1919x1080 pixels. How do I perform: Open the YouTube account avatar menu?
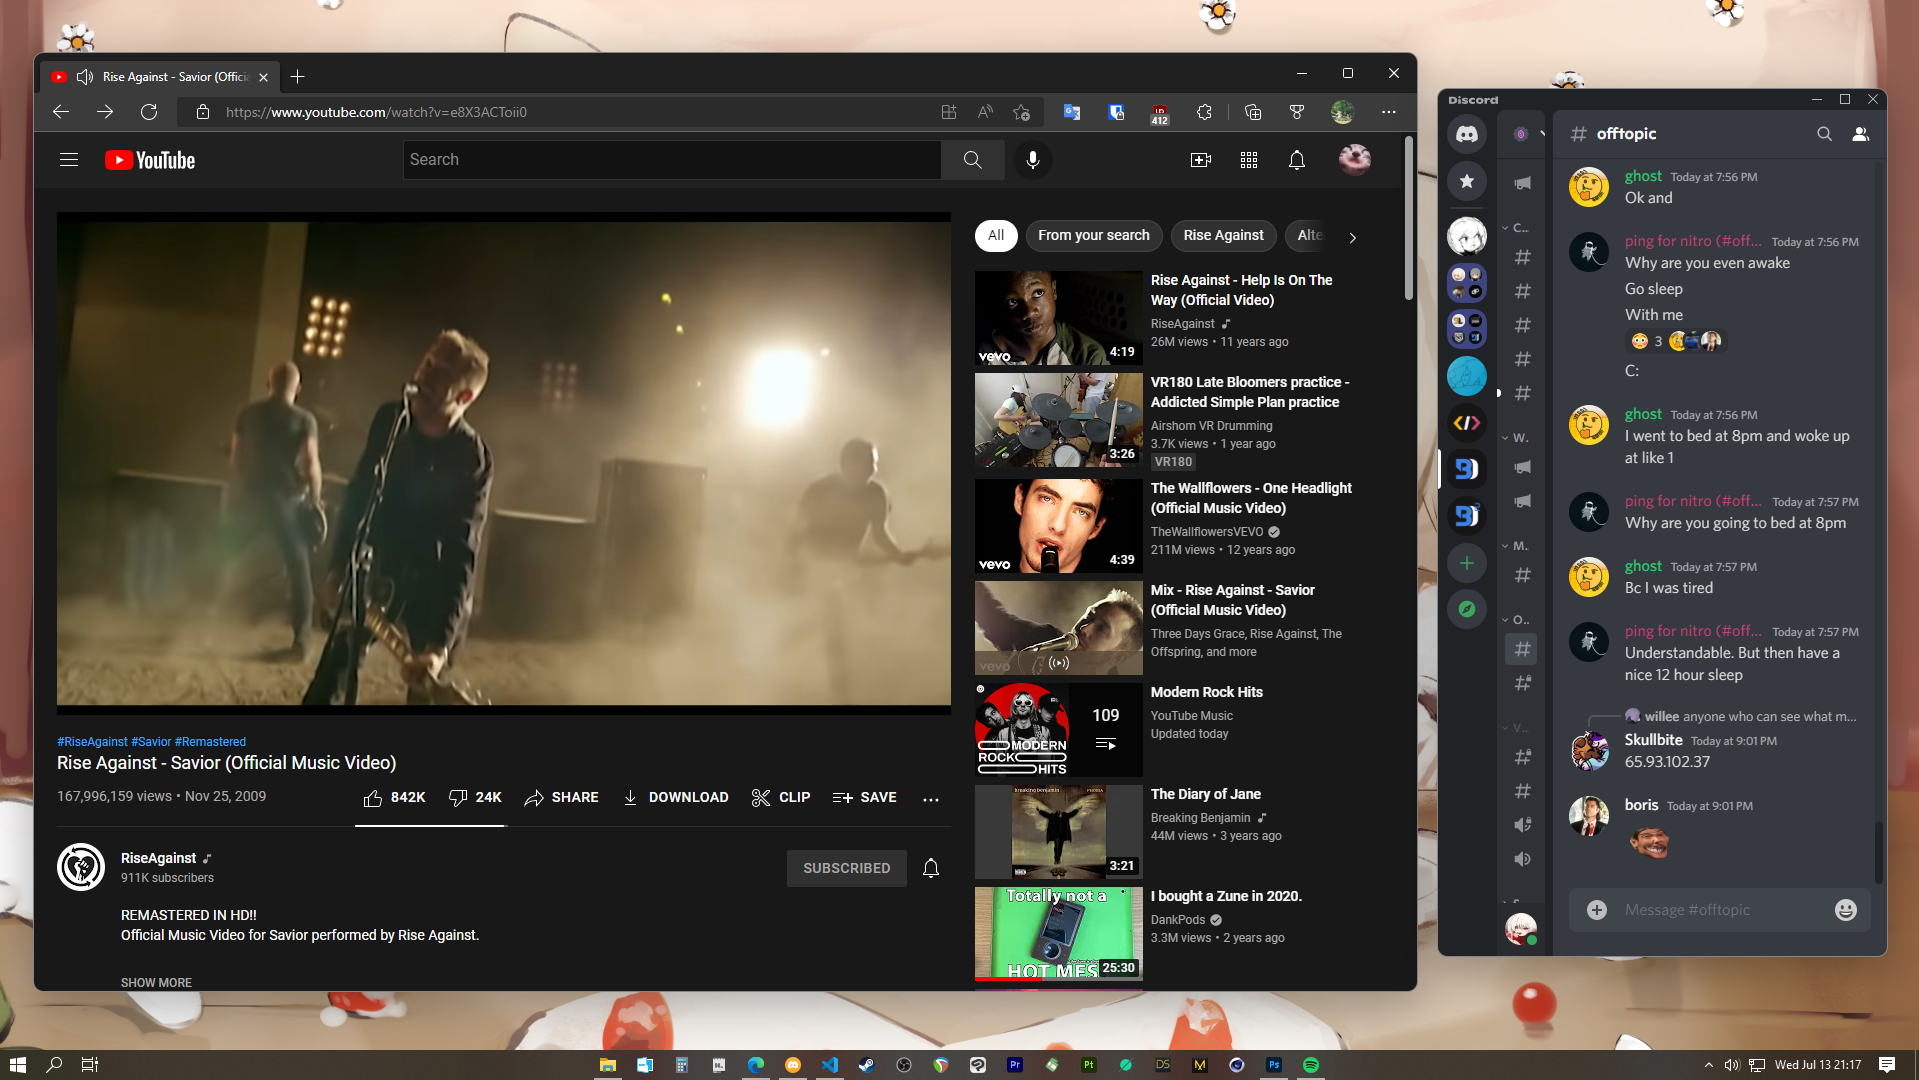pyautogui.click(x=1355, y=160)
